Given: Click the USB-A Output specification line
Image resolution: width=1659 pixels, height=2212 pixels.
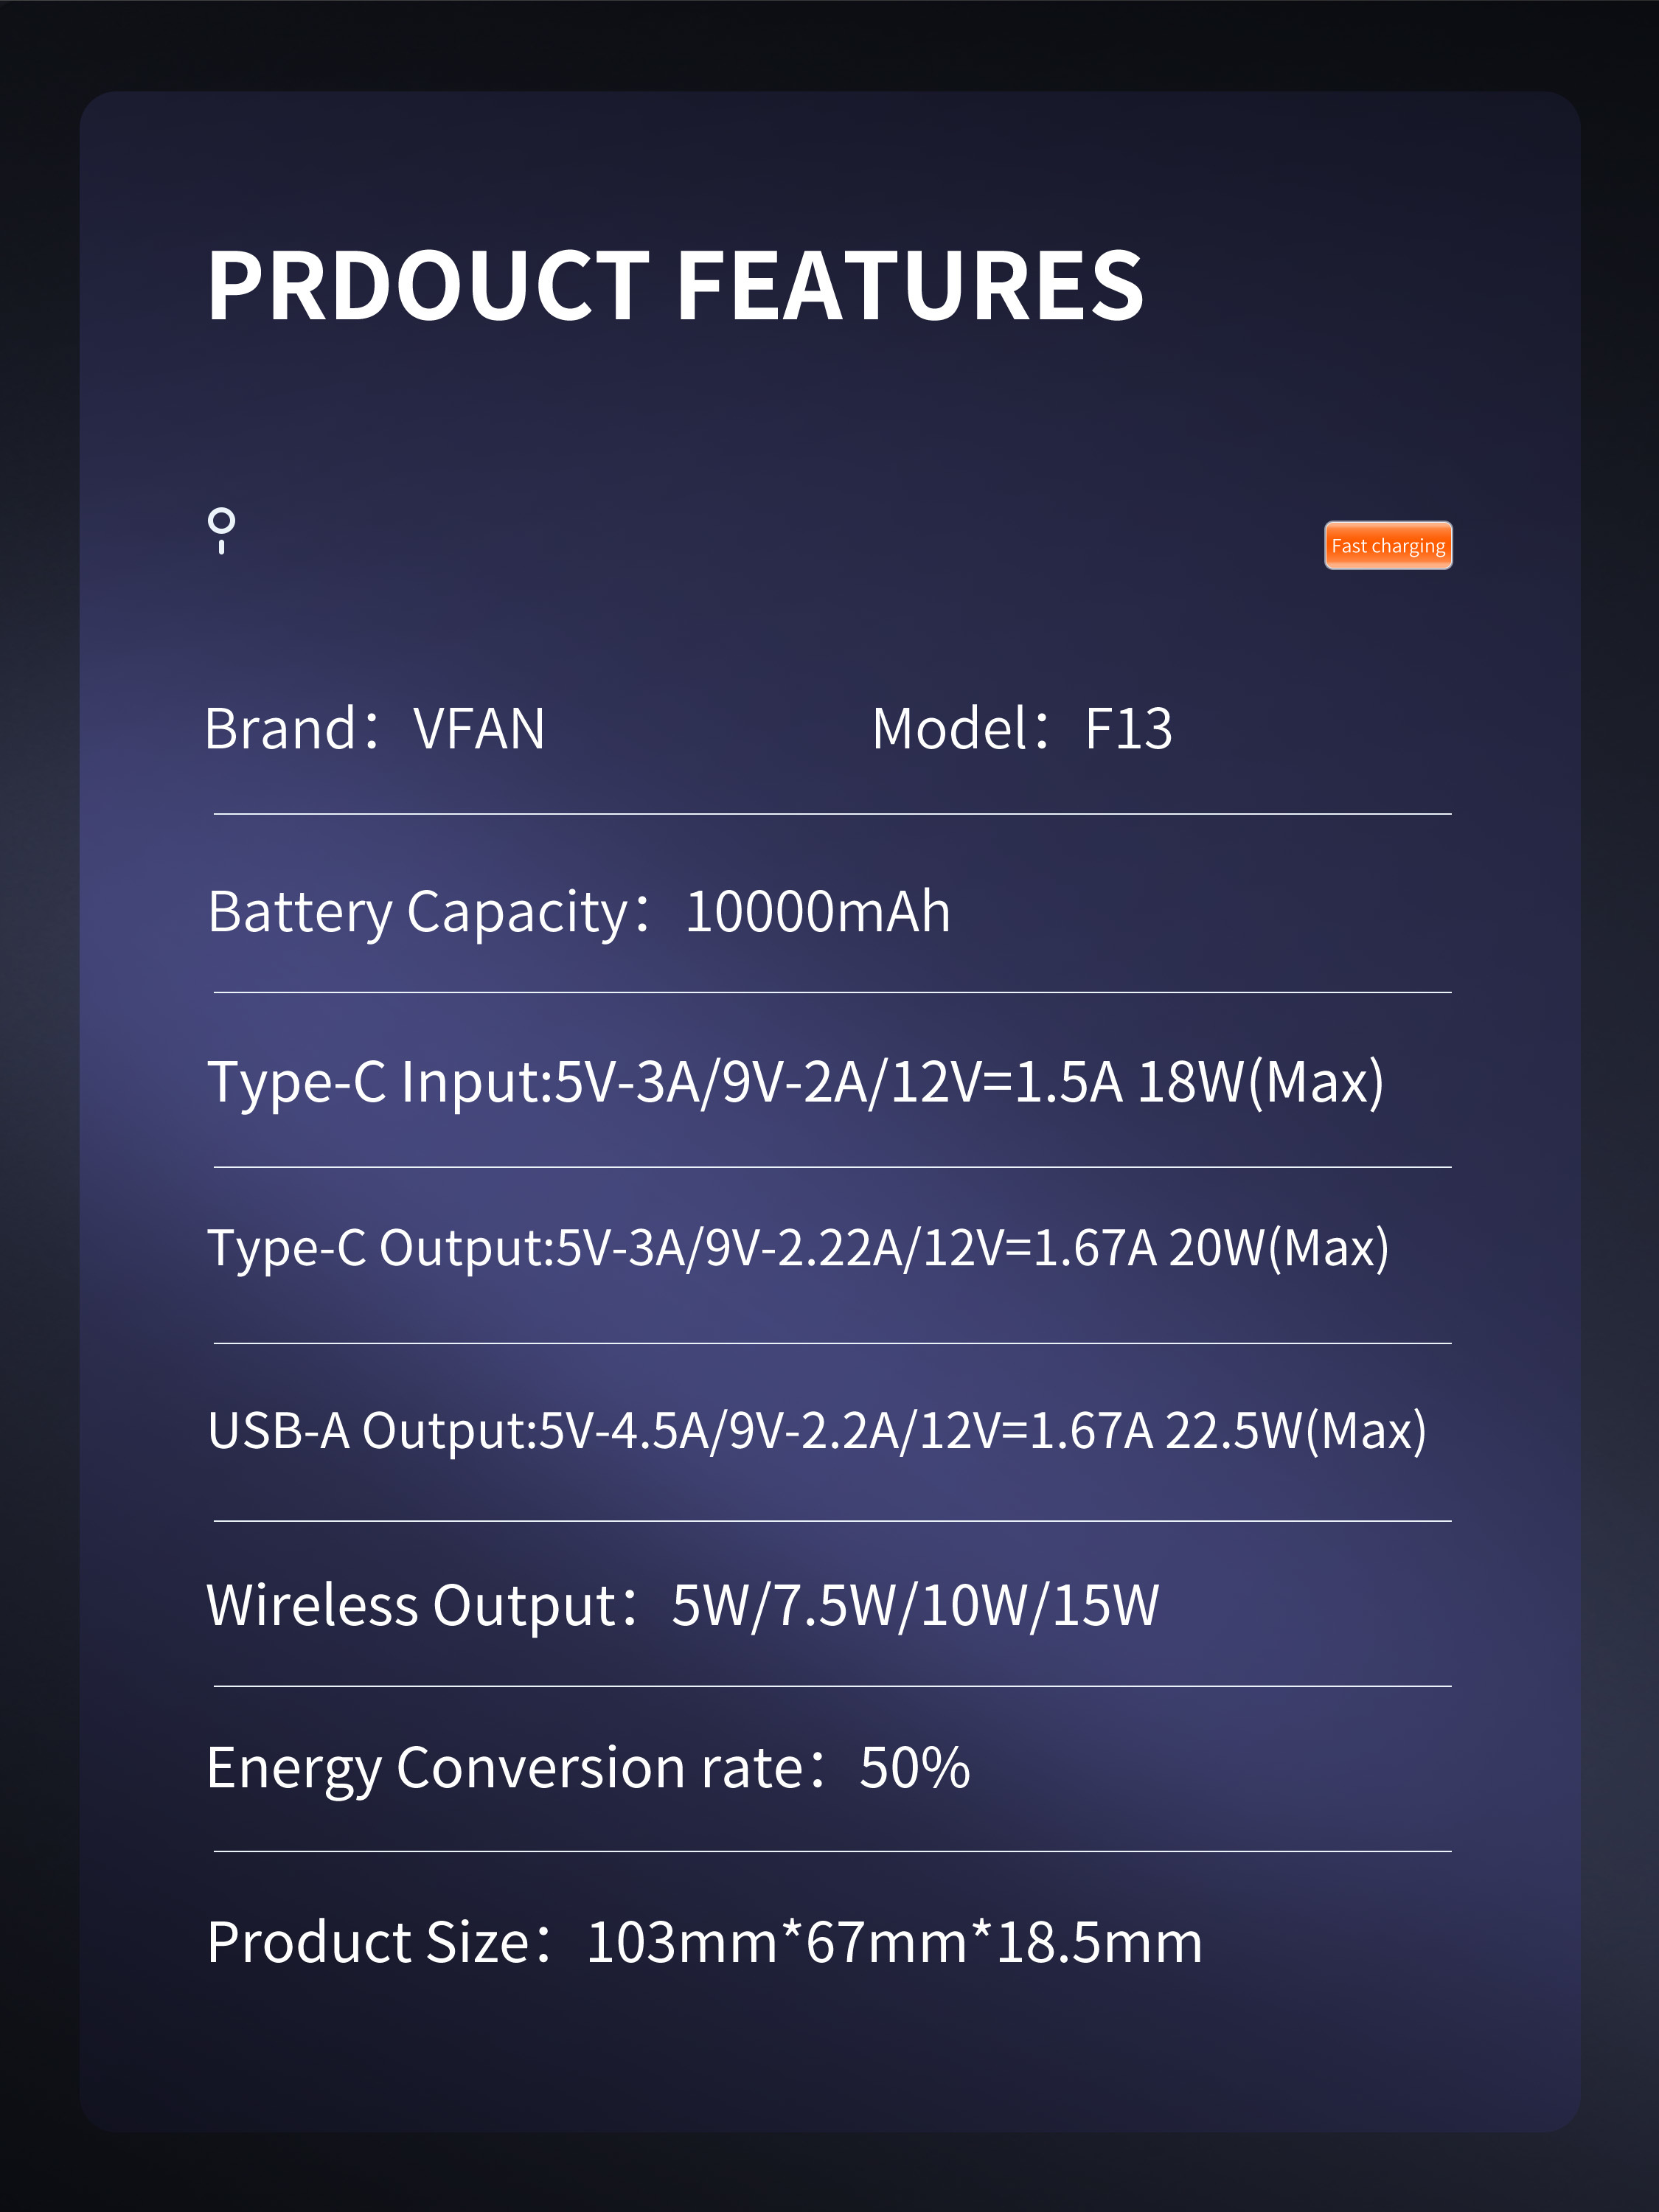Looking at the screenshot, I should click(x=817, y=1431).
